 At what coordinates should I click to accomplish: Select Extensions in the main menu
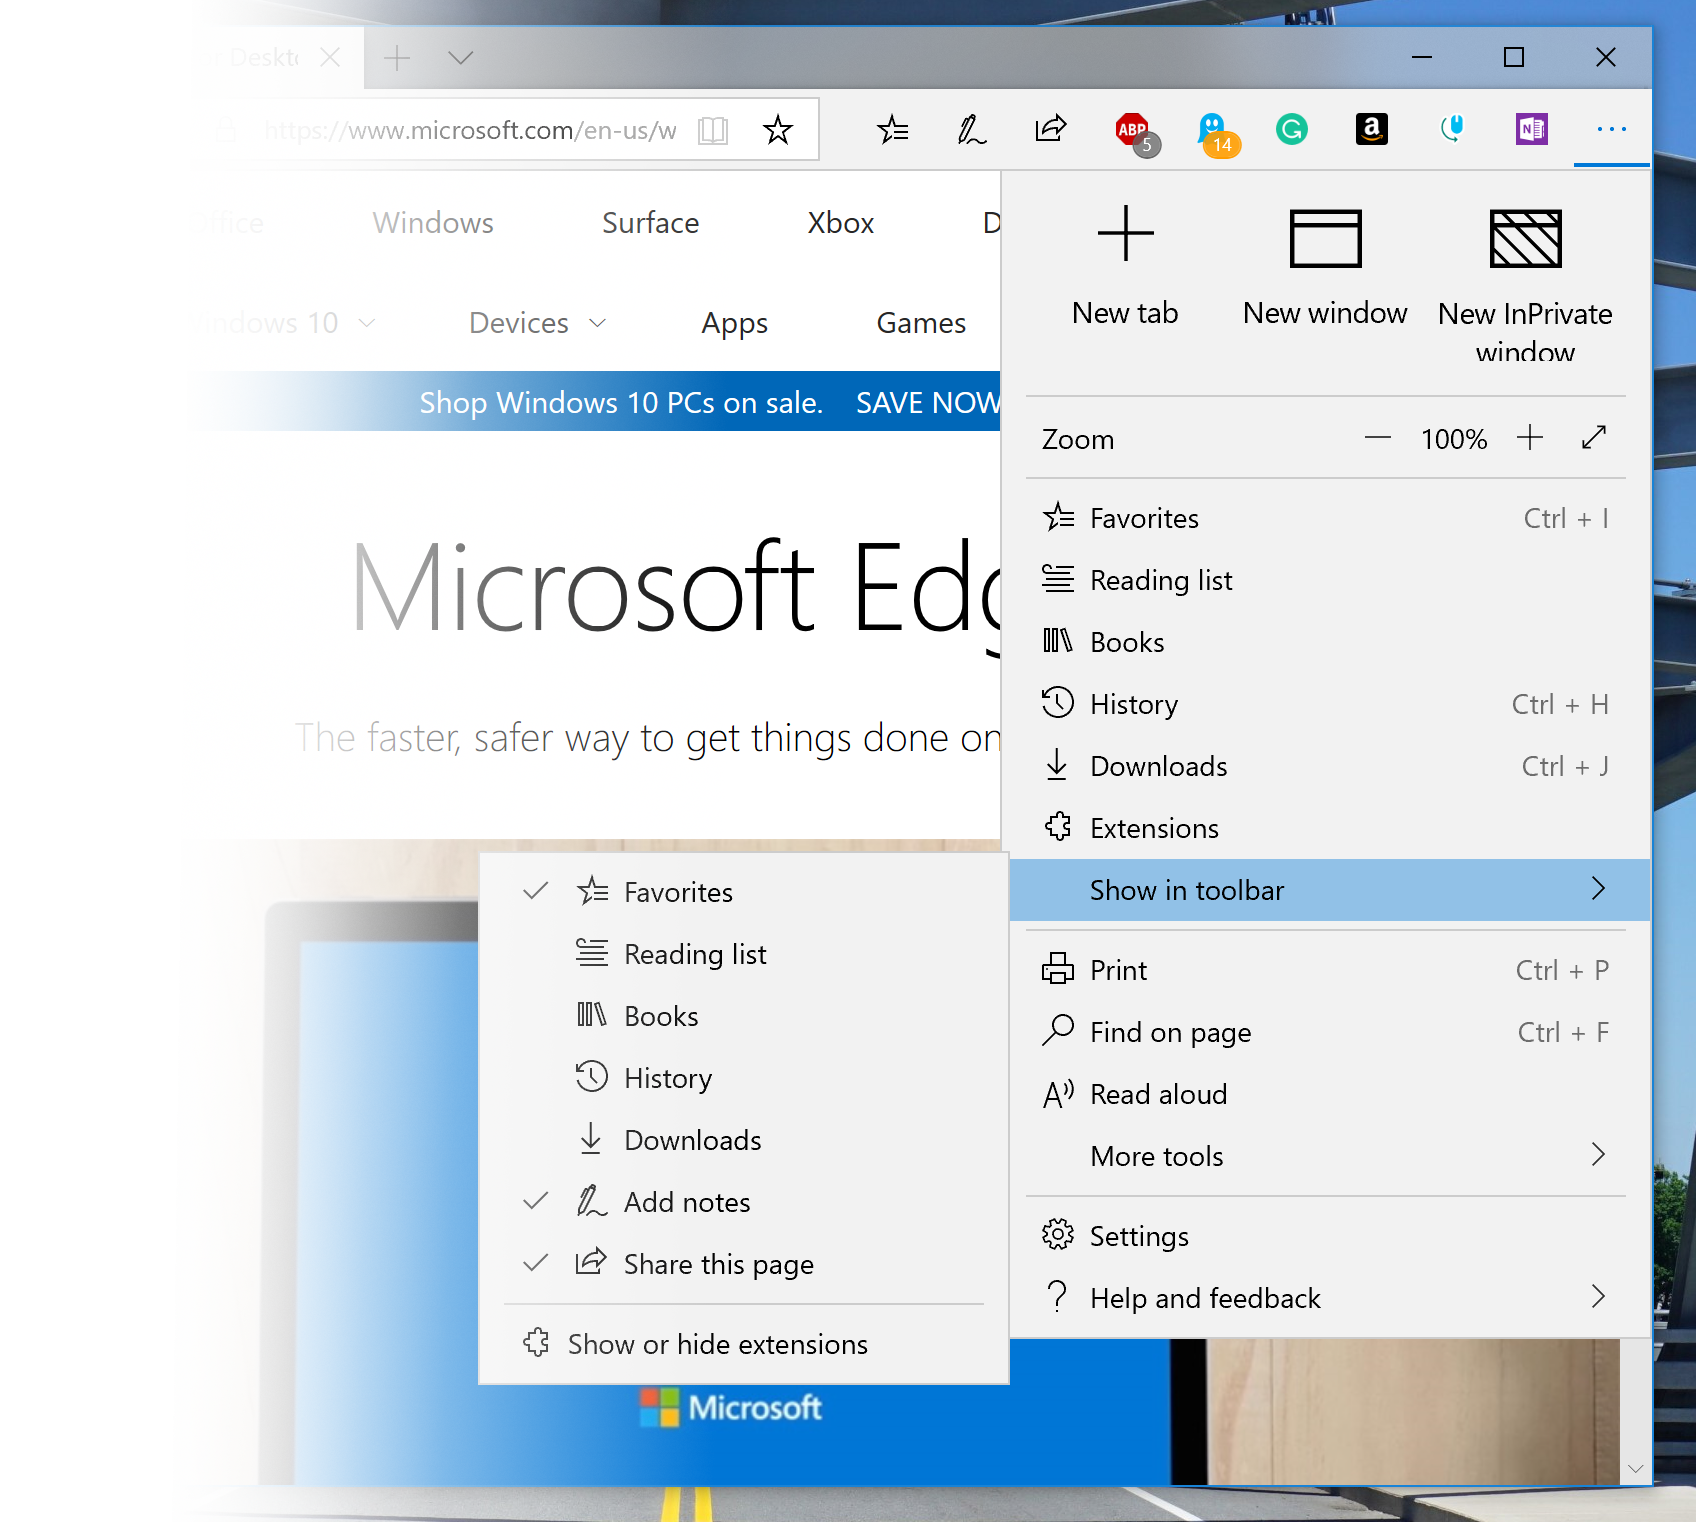(x=1154, y=828)
